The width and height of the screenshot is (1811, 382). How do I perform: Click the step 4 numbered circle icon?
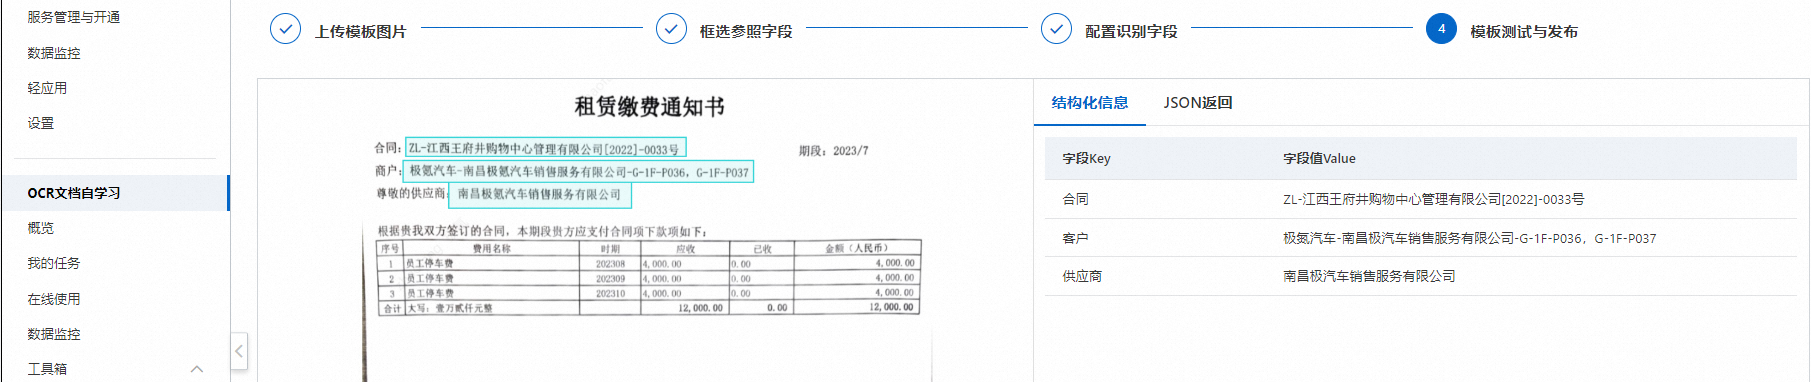coord(1441,29)
